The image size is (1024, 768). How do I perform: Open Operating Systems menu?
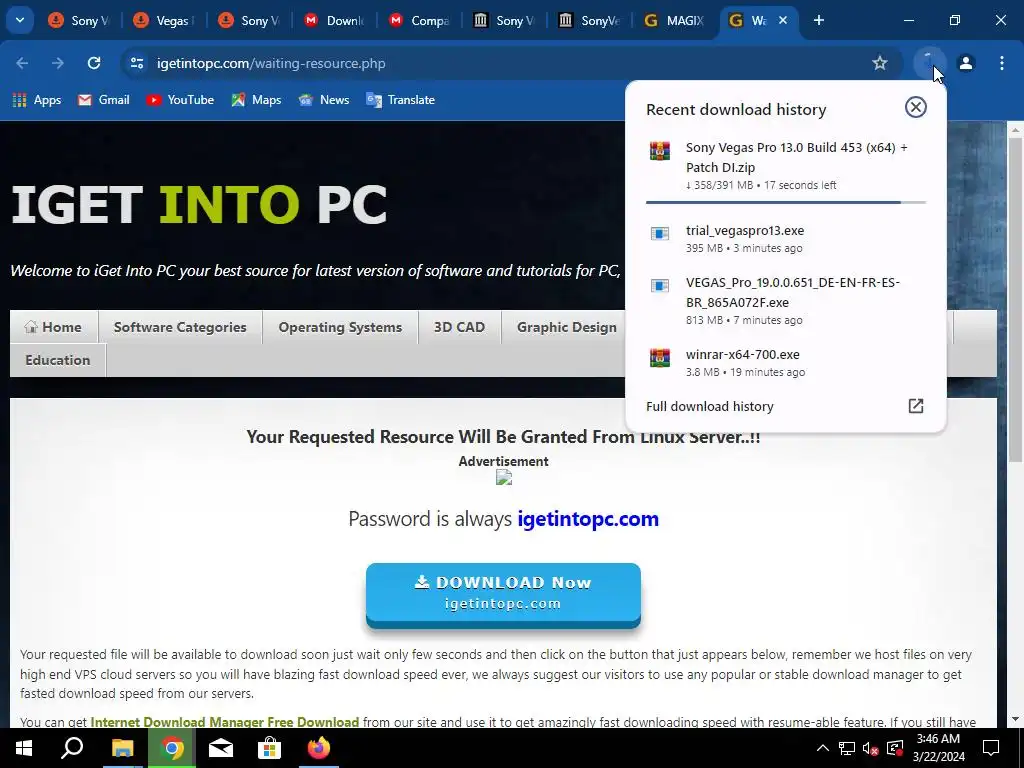click(x=340, y=327)
